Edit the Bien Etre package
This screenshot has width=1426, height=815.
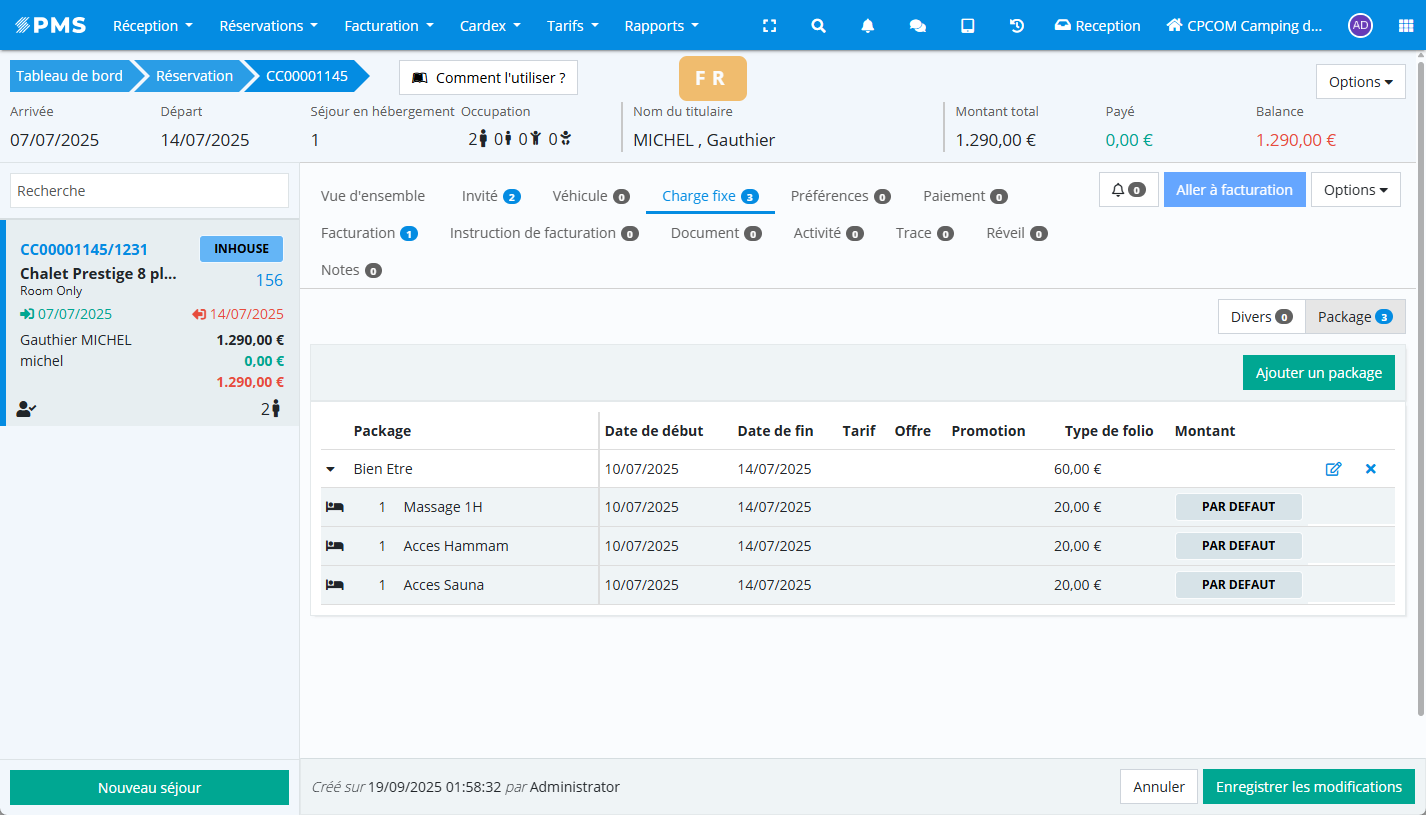pyautogui.click(x=1333, y=469)
